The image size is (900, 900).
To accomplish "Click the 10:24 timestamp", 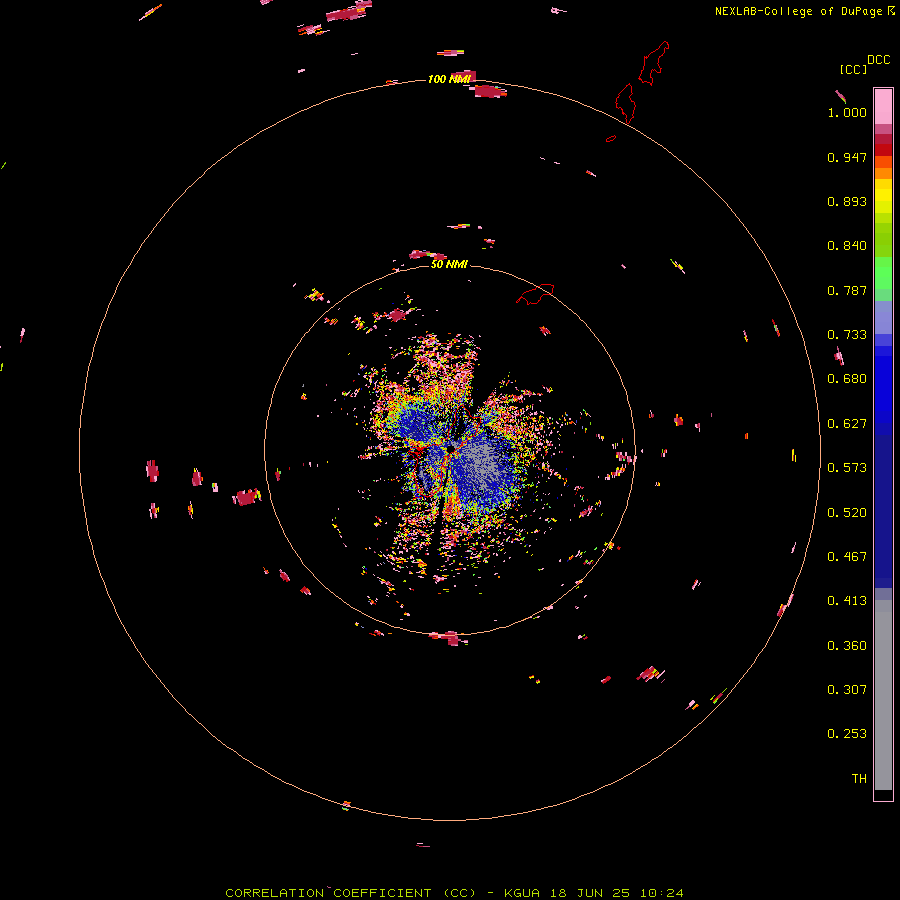I will [661, 893].
